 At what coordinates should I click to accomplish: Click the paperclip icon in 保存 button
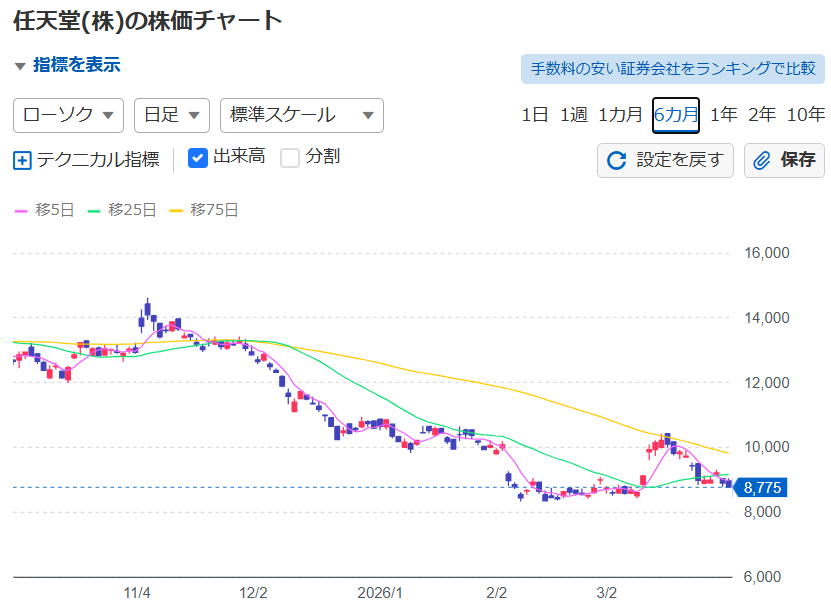coord(762,160)
